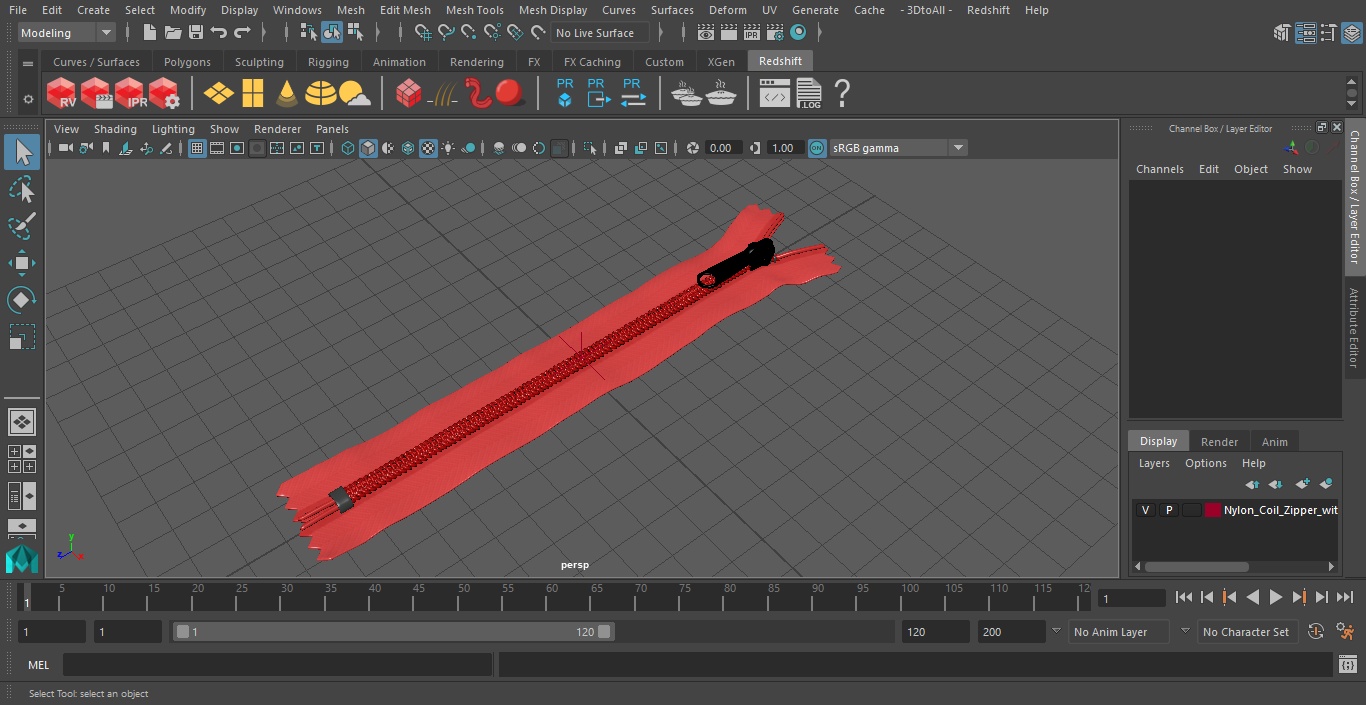The width and height of the screenshot is (1366, 705).
Task: Click the MEL command input field
Action: [277, 665]
